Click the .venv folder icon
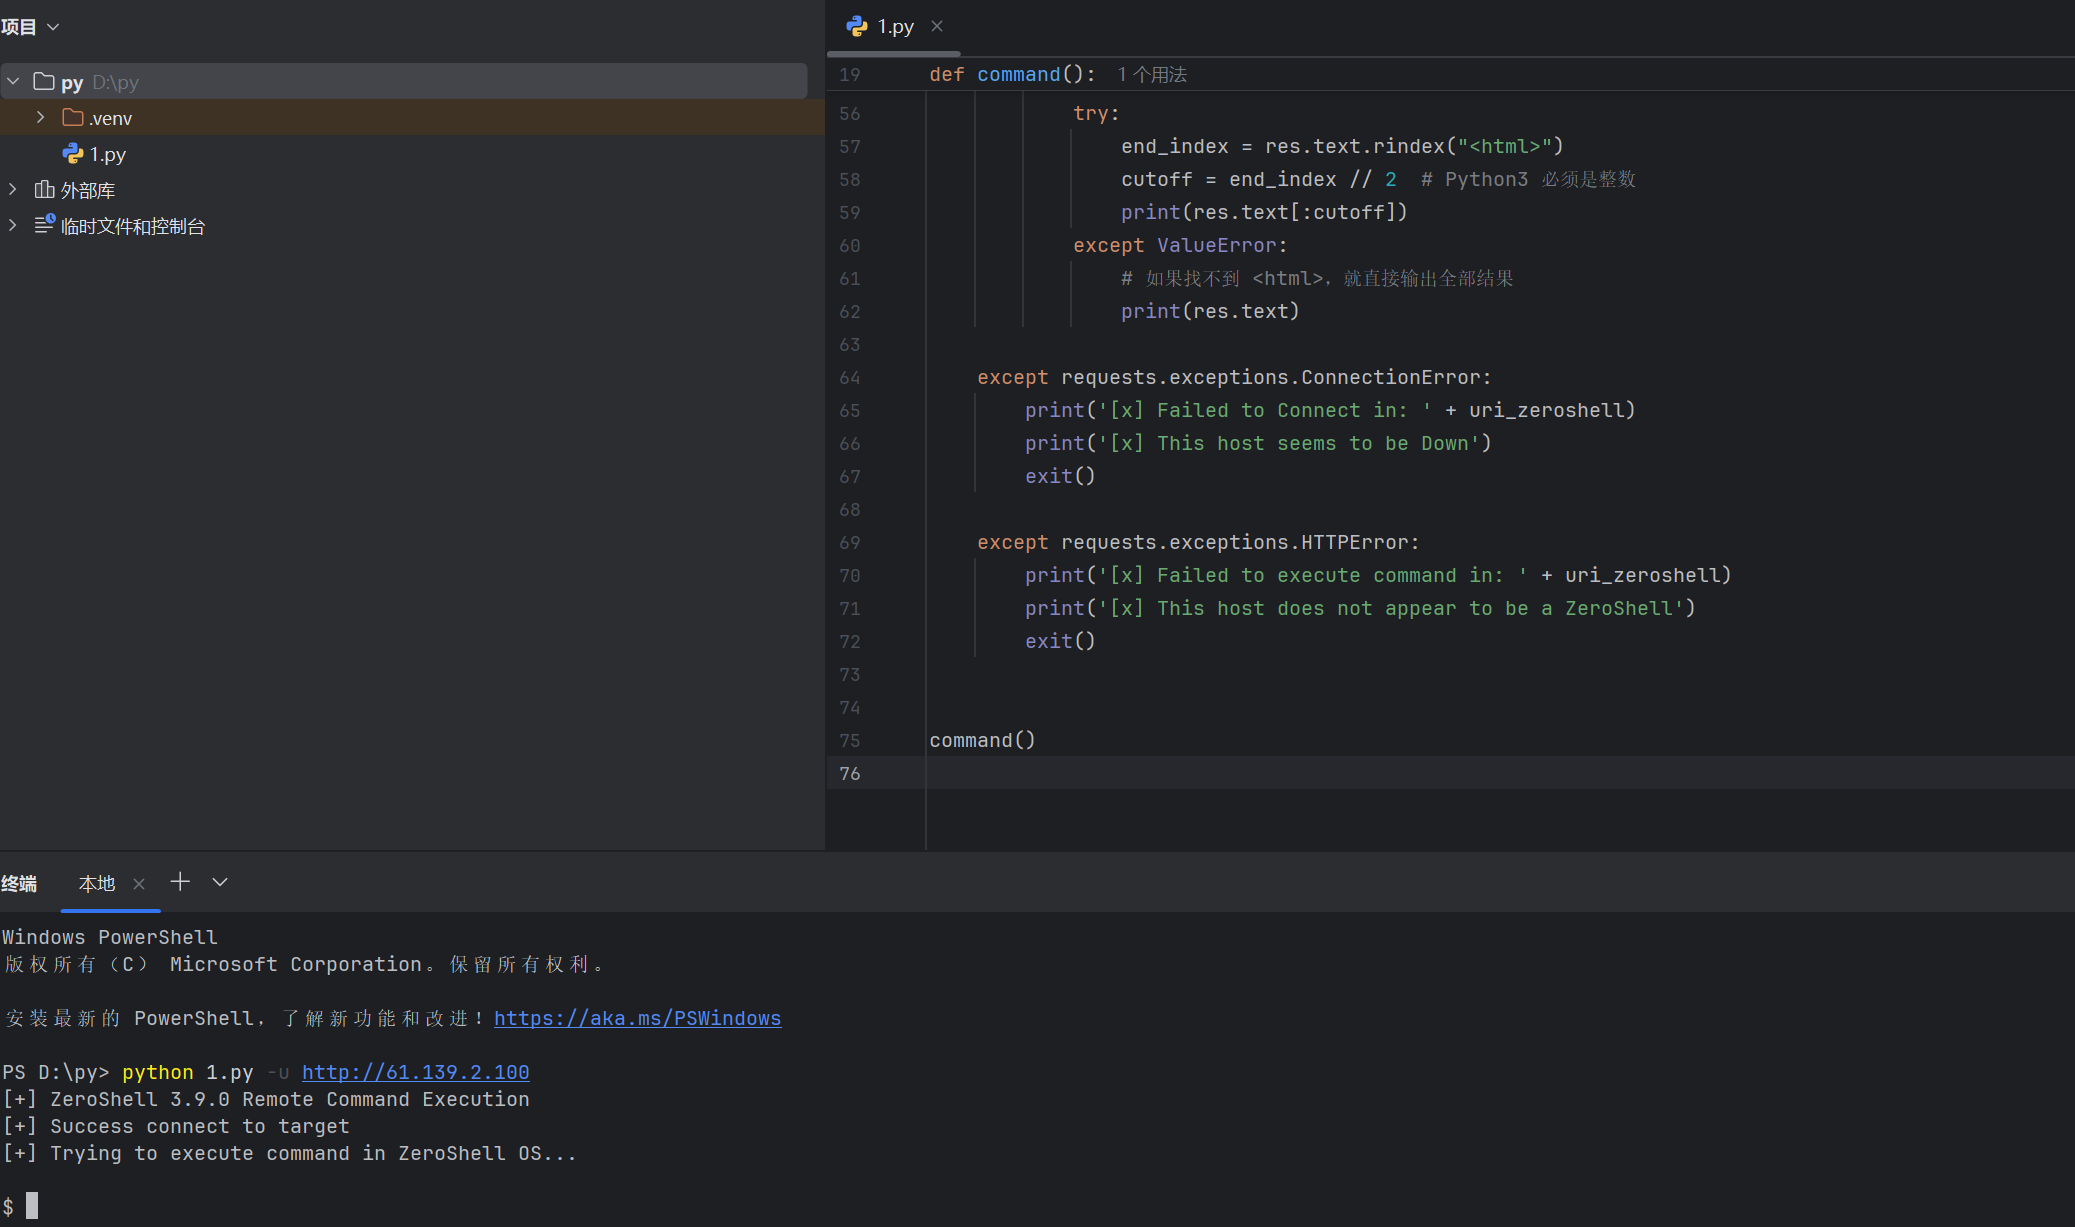Image resolution: width=2075 pixels, height=1227 pixels. click(73, 118)
